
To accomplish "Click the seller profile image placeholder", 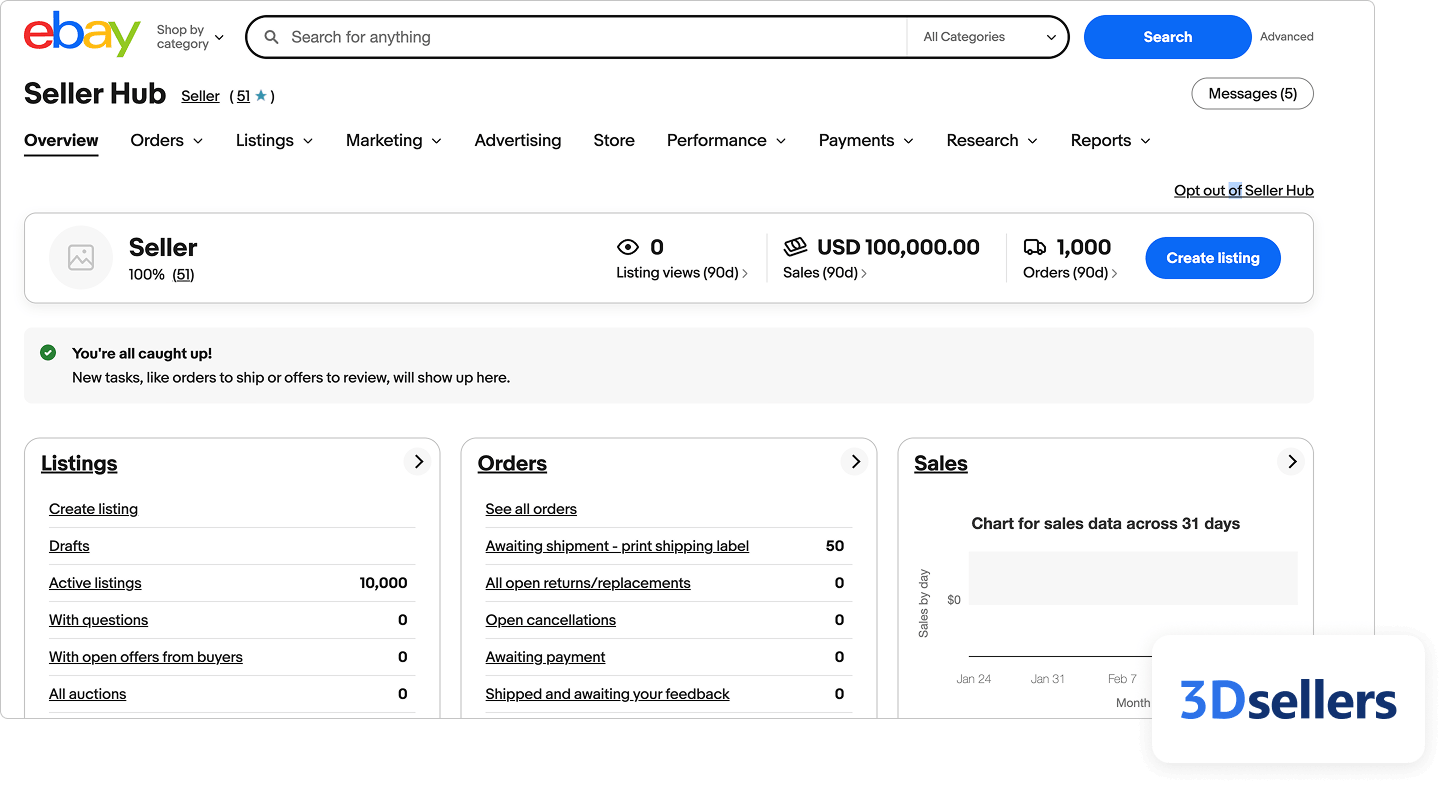I will (x=81, y=257).
